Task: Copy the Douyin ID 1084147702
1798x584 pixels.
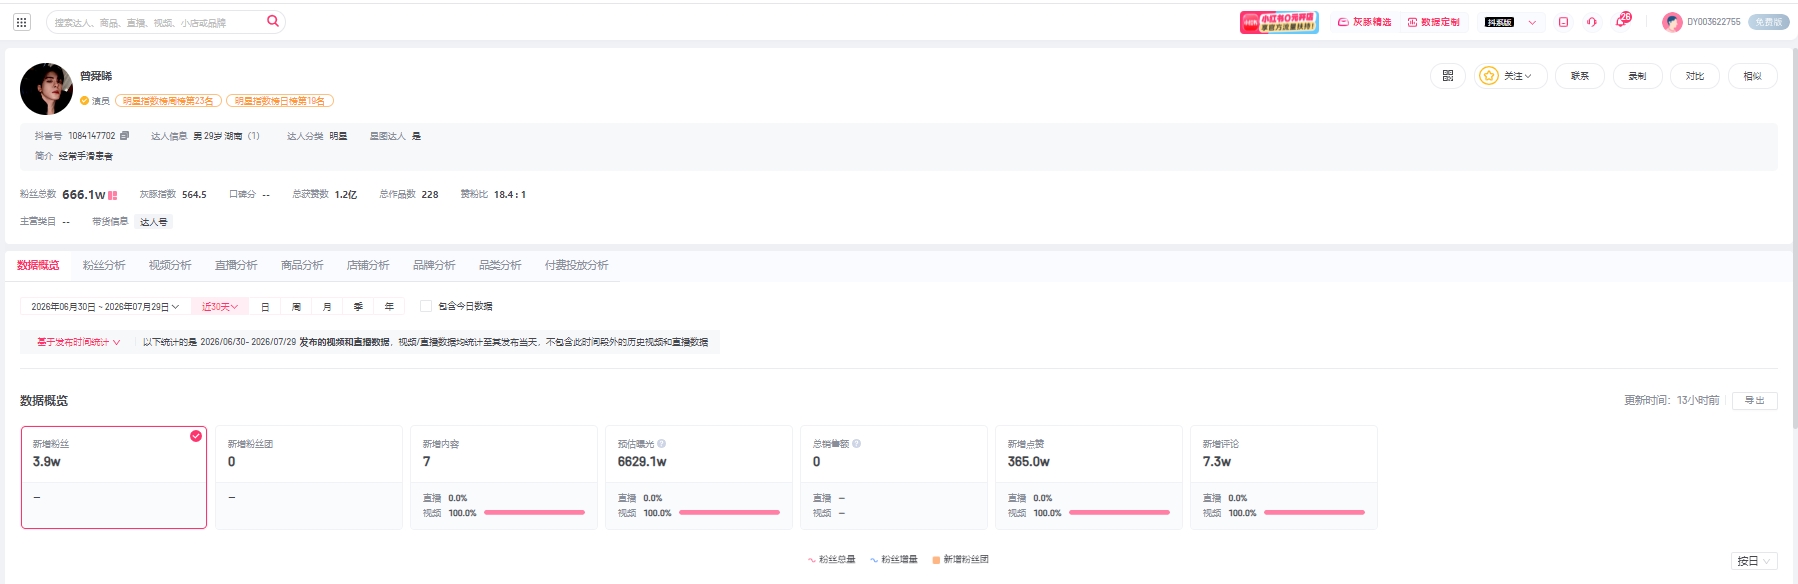Action: coord(124,136)
